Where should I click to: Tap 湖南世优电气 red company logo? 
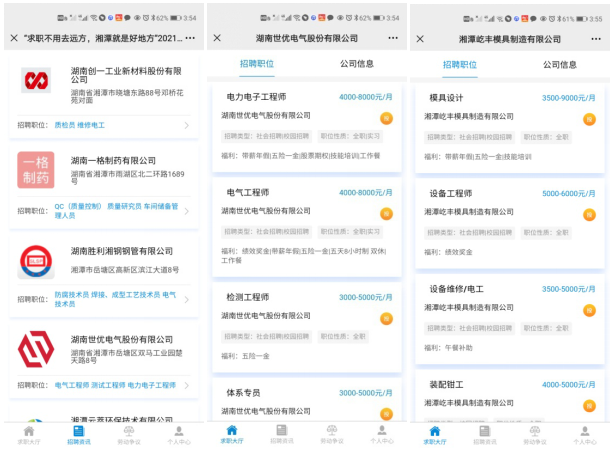(36, 349)
